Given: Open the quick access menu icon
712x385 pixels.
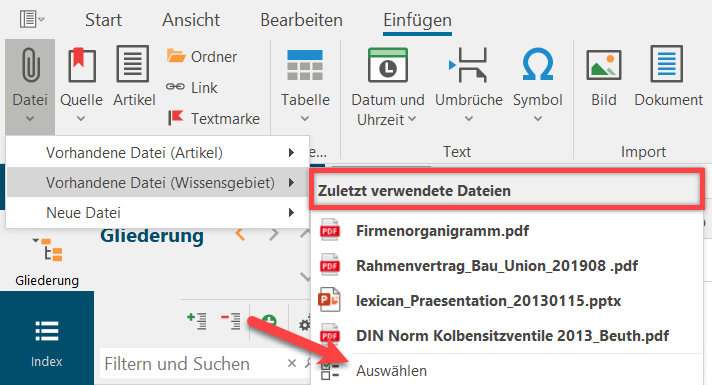Looking at the screenshot, I should [32, 20].
